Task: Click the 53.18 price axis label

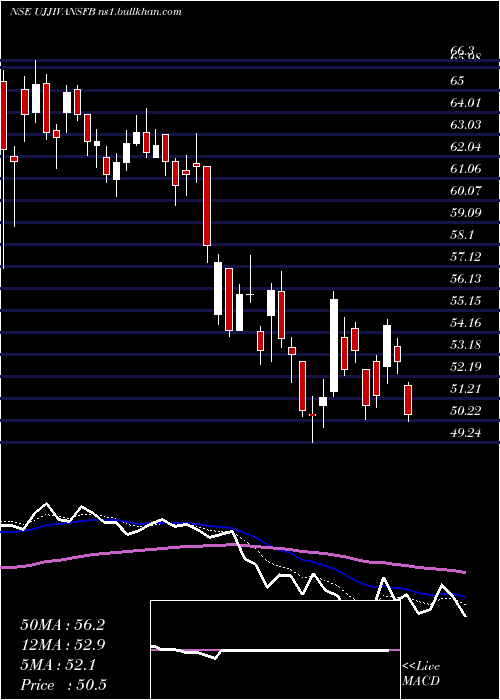Action: coord(466,345)
